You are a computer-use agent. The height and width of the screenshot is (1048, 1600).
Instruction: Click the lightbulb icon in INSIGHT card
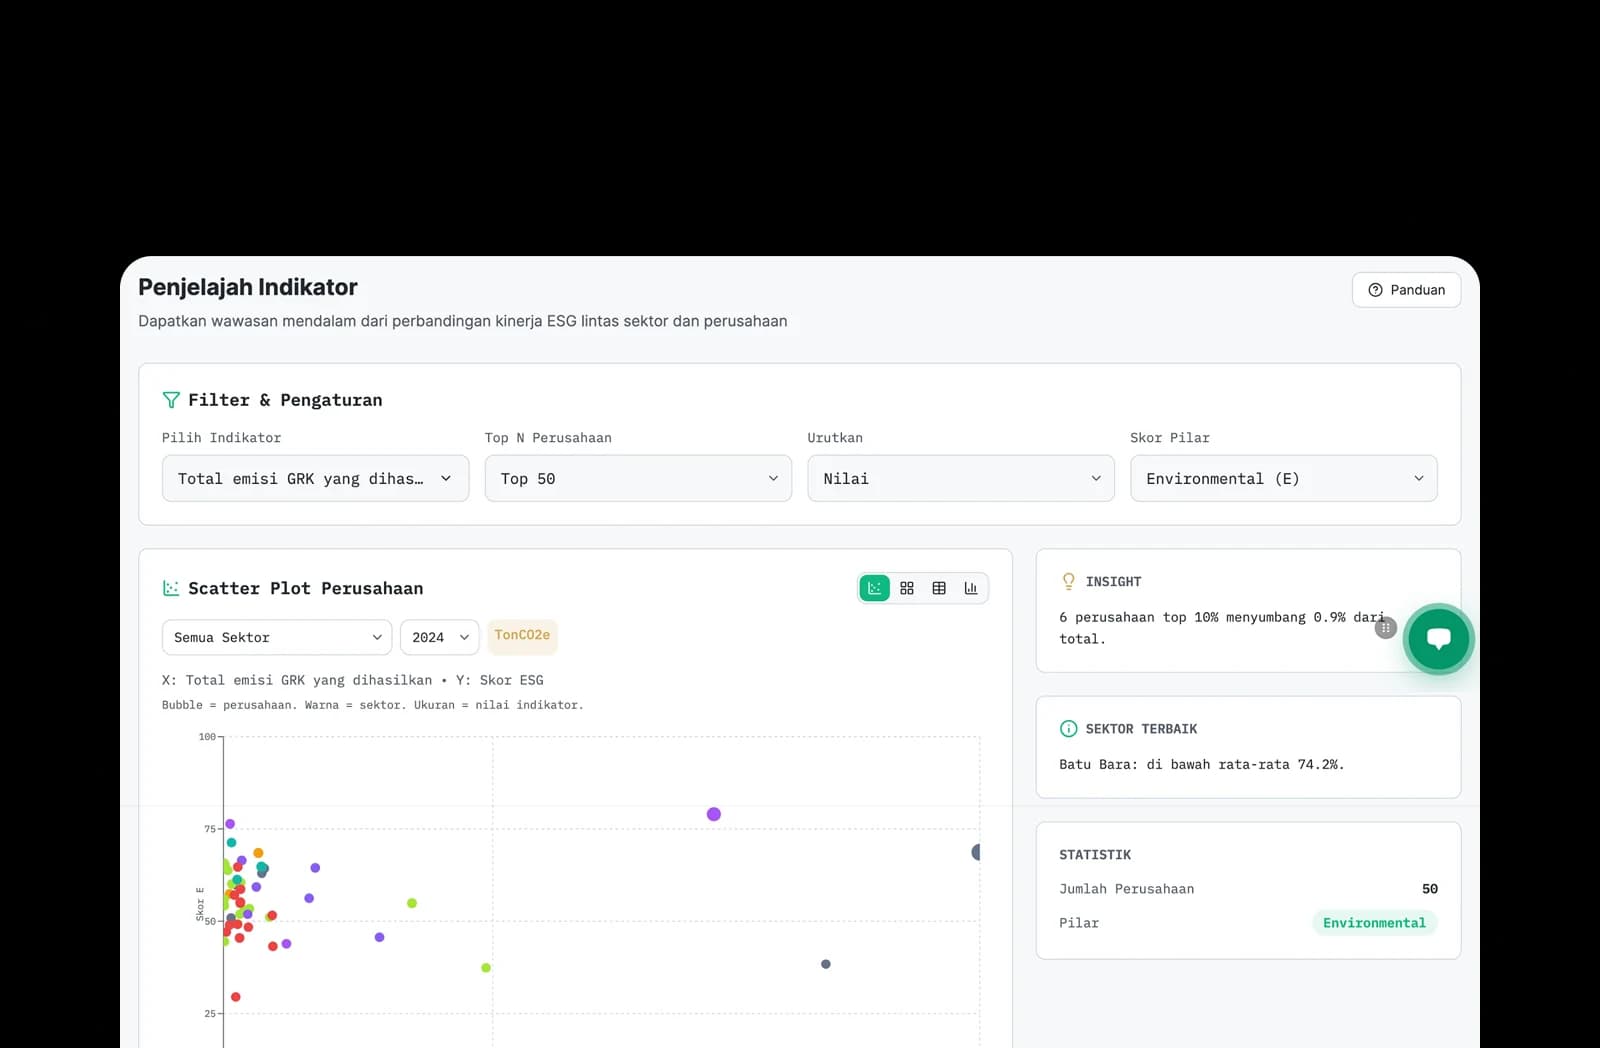pyautogui.click(x=1068, y=581)
